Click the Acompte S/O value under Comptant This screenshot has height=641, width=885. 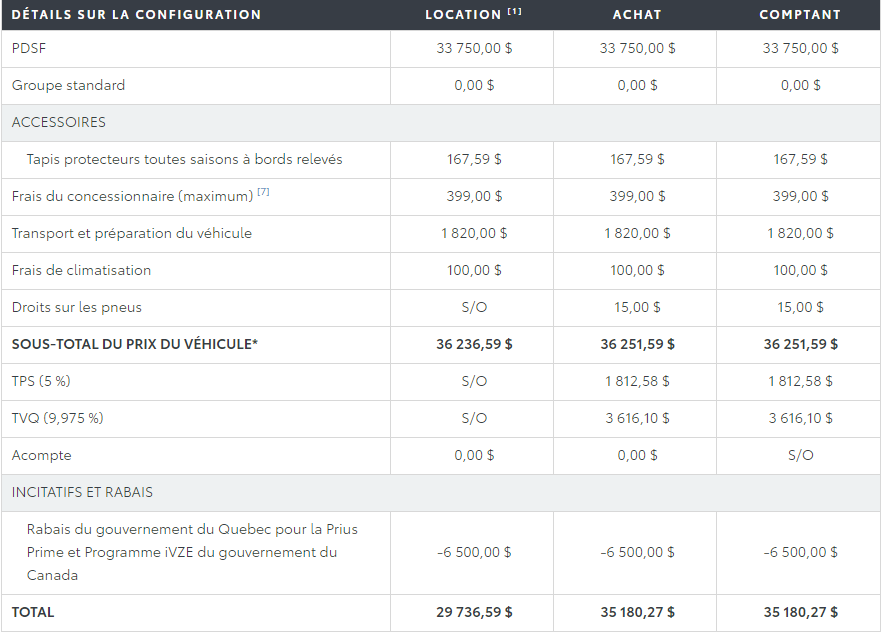[x=800, y=455]
